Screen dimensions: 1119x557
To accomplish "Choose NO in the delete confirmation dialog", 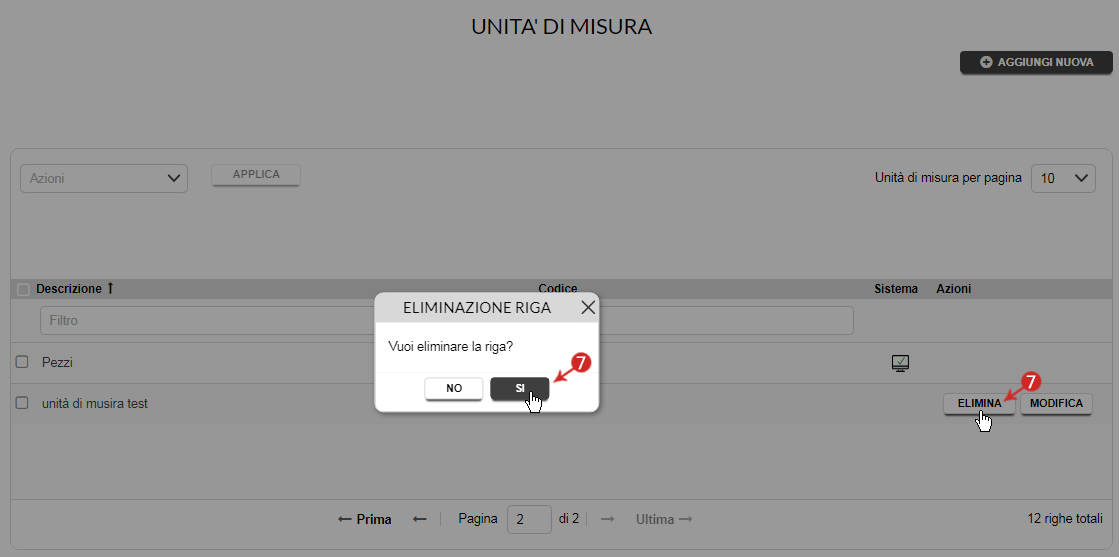I will point(454,388).
